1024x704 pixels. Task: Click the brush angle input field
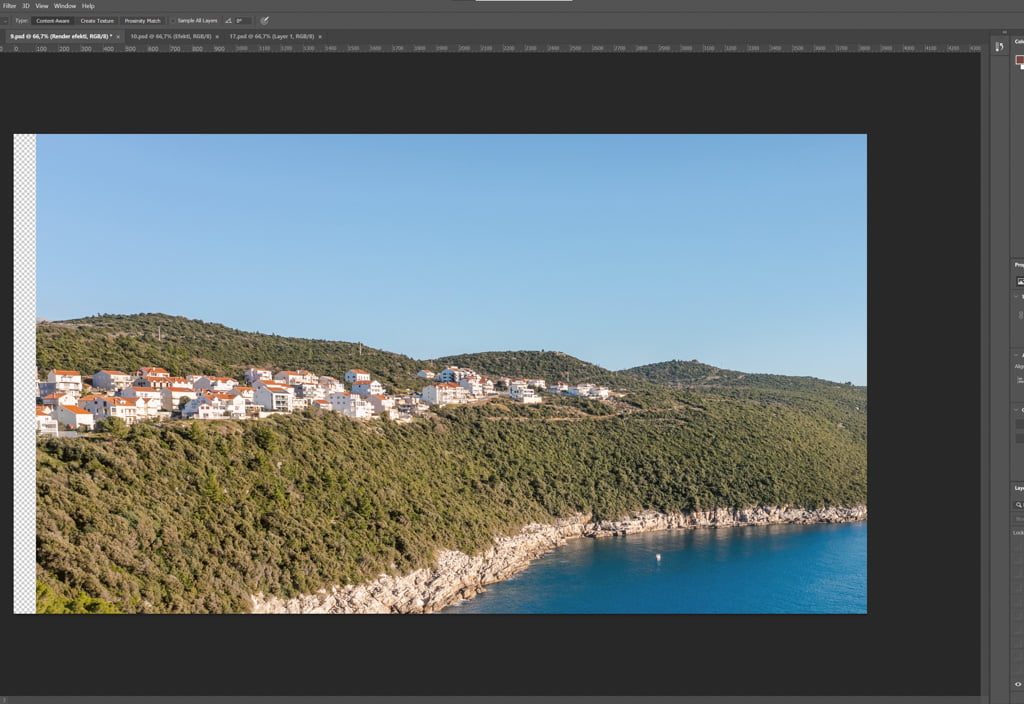click(x=242, y=20)
